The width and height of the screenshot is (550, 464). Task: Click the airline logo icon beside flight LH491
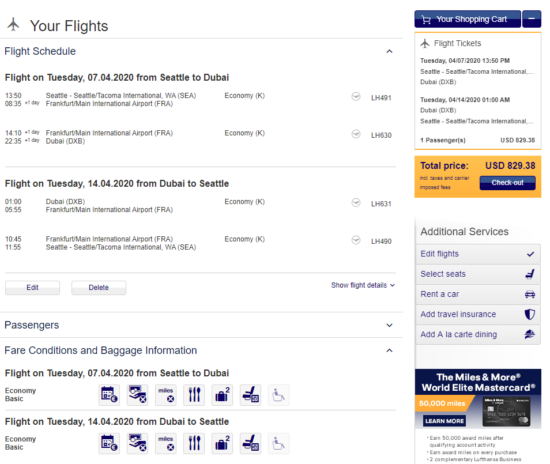pos(356,97)
